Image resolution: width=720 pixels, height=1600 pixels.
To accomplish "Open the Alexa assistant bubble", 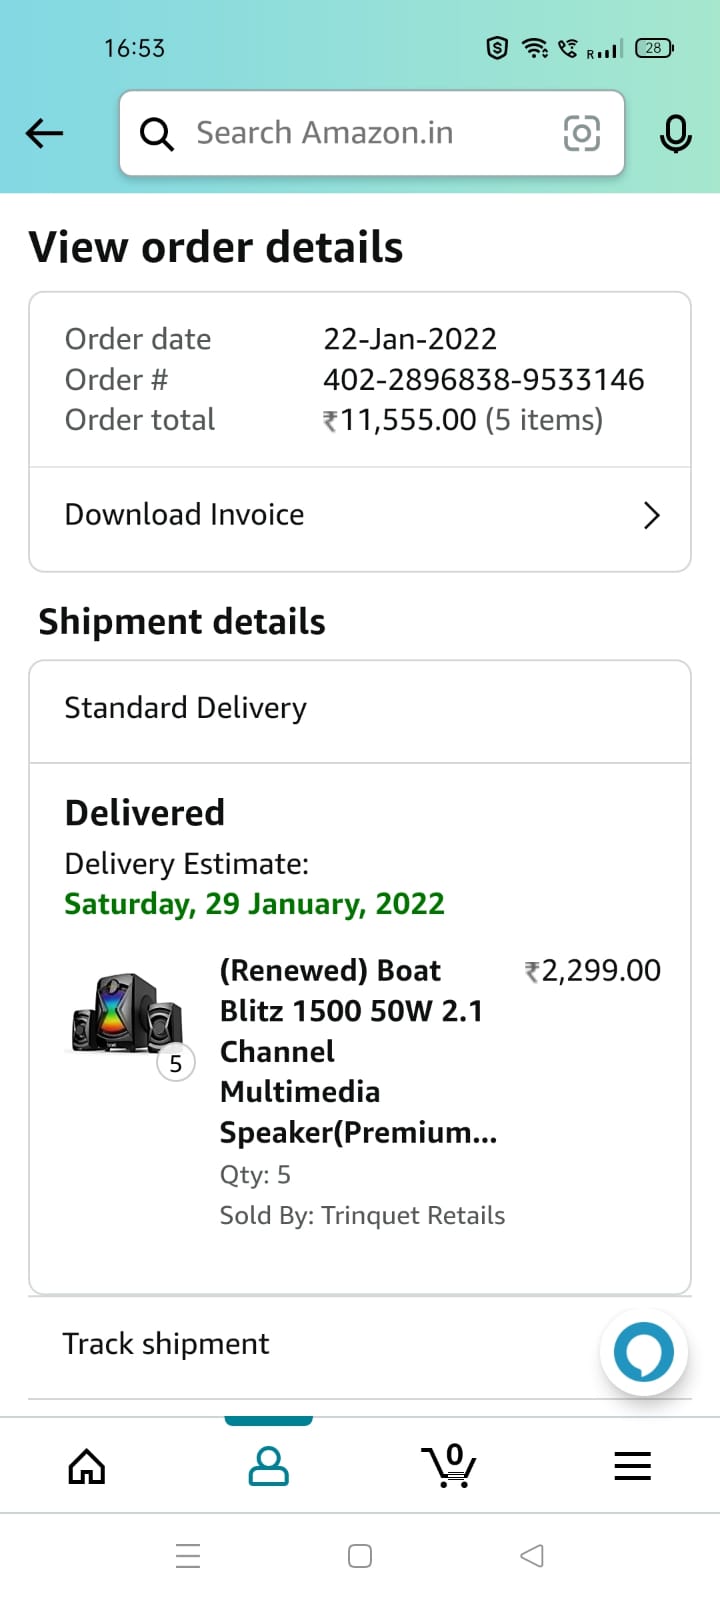I will 643,1352.
